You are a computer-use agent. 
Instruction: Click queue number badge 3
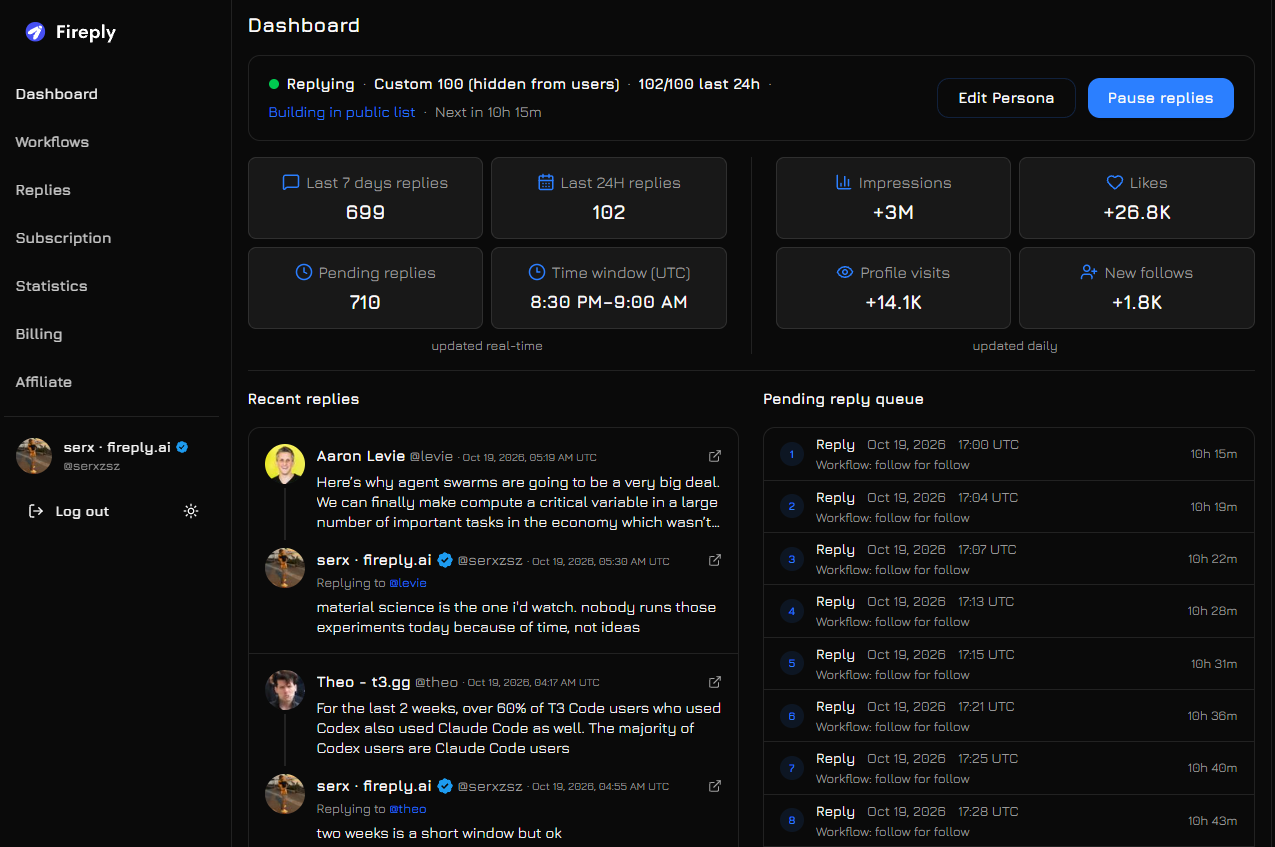tap(792, 558)
